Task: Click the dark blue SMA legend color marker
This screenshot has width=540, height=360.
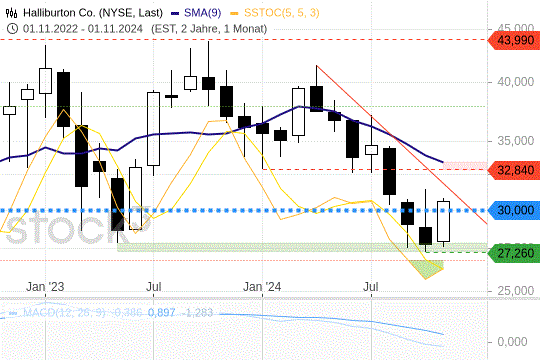Action: pyautogui.click(x=175, y=14)
